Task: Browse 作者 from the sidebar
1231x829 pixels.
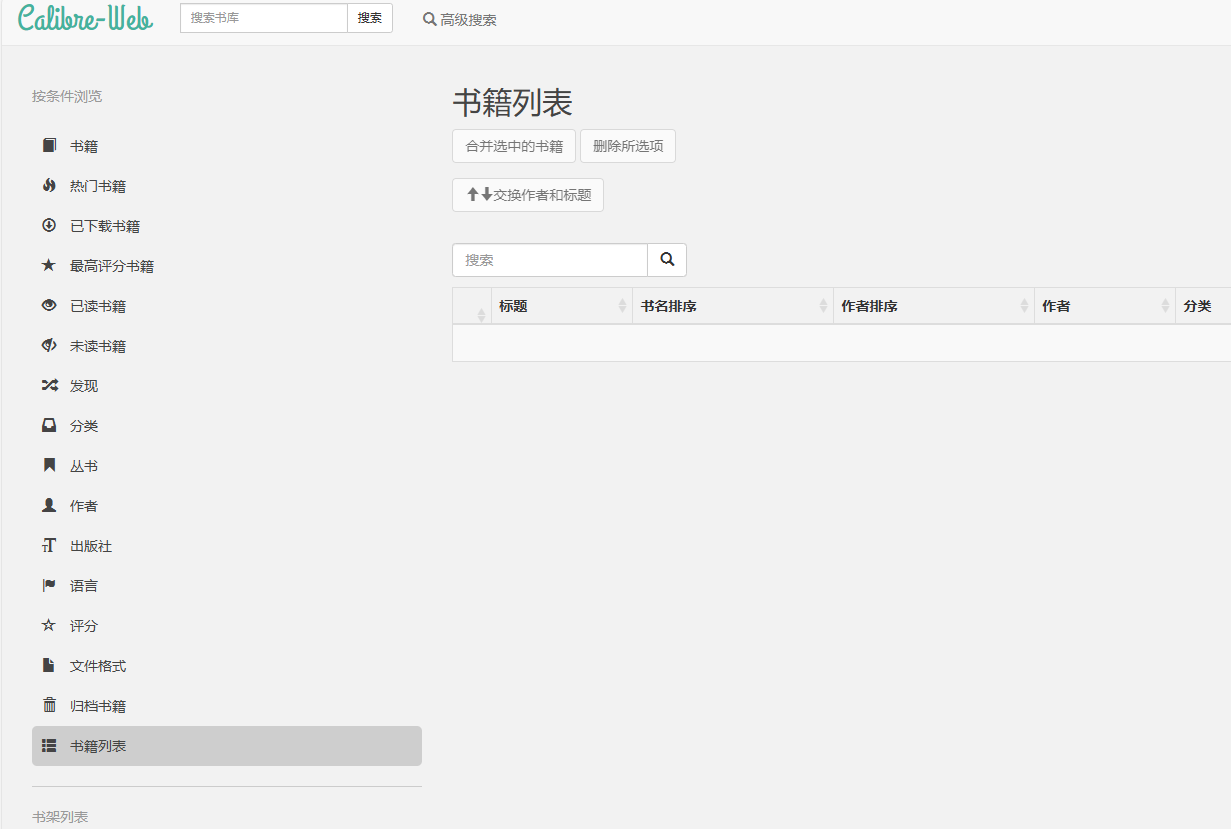Action: [x=227, y=506]
